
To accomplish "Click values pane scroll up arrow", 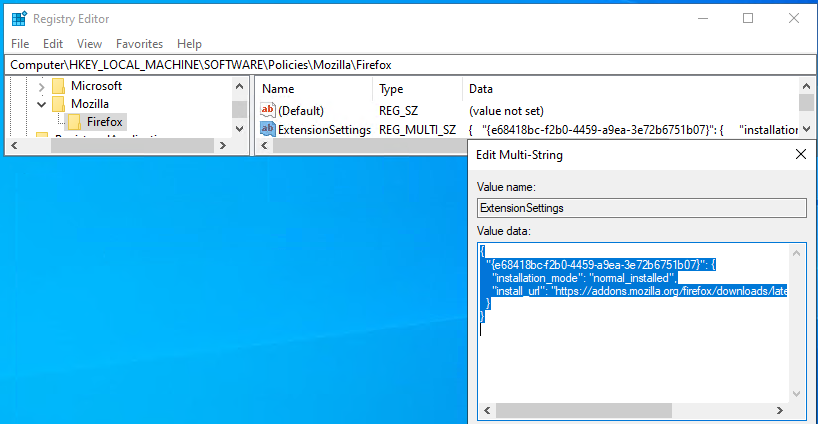I will [x=806, y=86].
